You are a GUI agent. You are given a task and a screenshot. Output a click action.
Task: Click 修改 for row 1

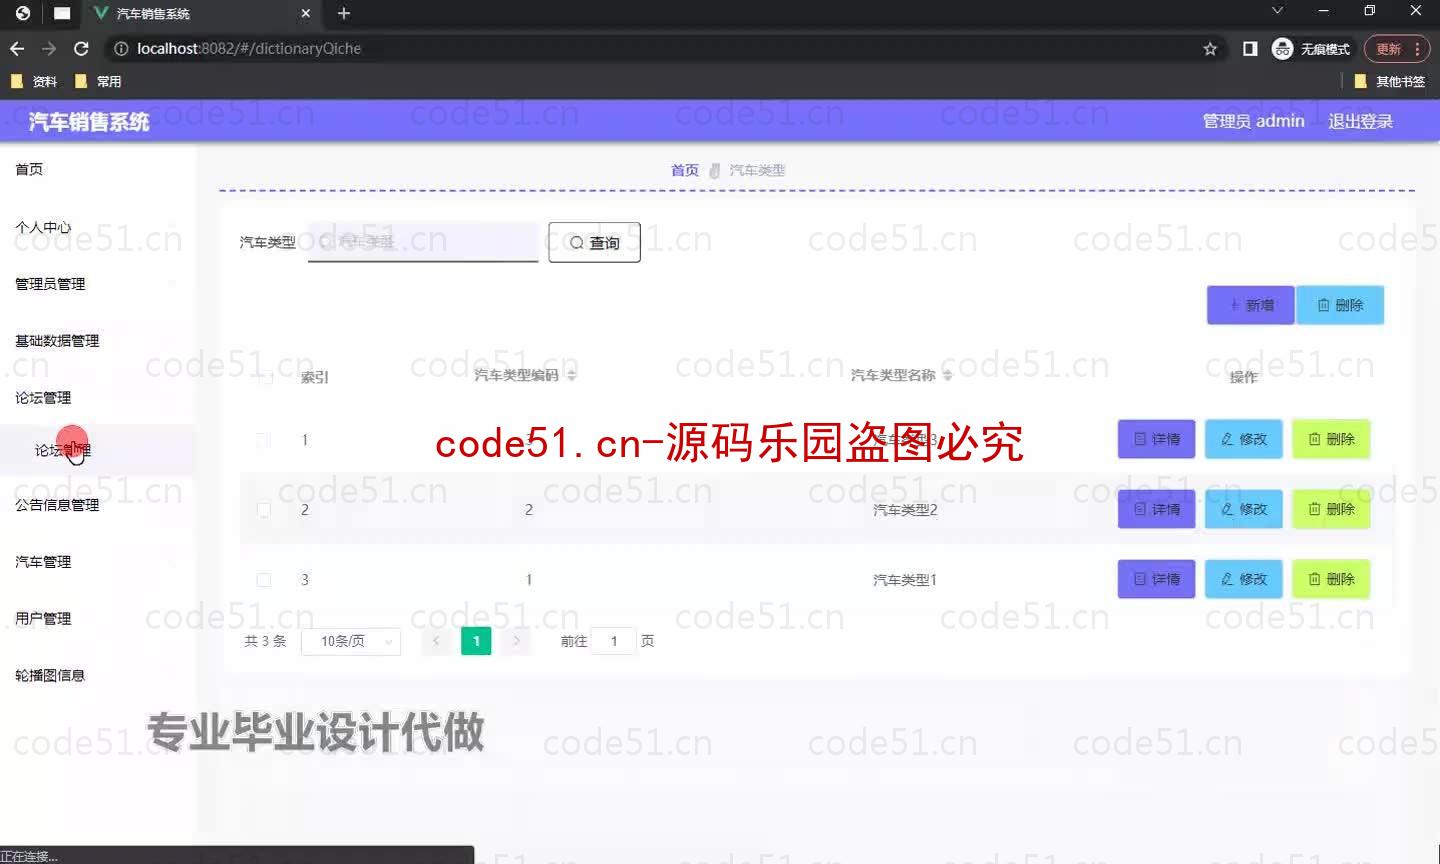pyautogui.click(x=1244, y=439)
